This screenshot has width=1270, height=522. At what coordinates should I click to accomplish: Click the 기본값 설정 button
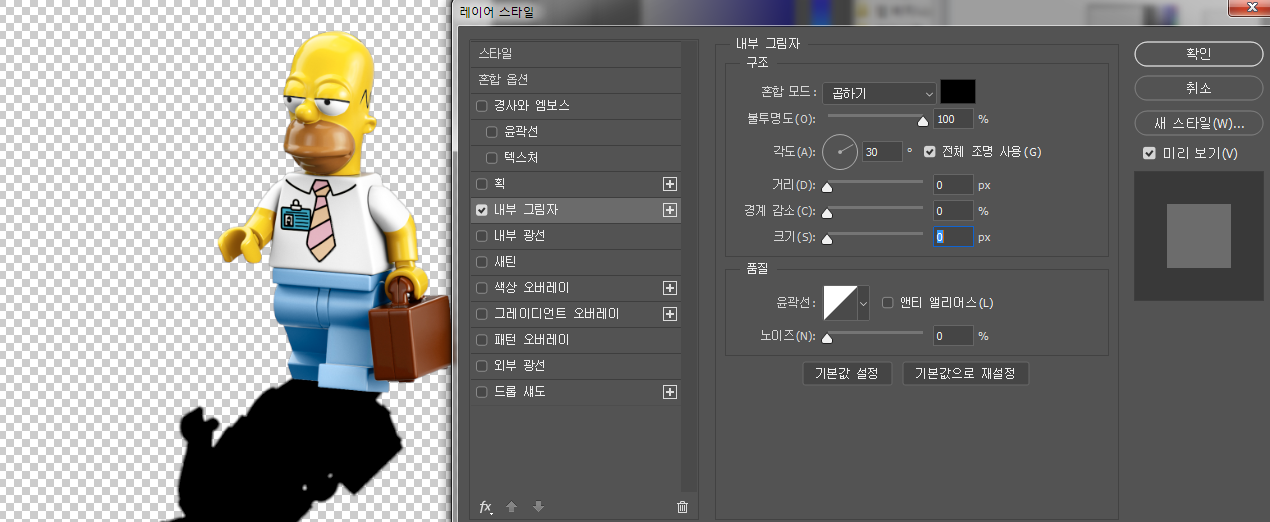(x=846, y=373)
